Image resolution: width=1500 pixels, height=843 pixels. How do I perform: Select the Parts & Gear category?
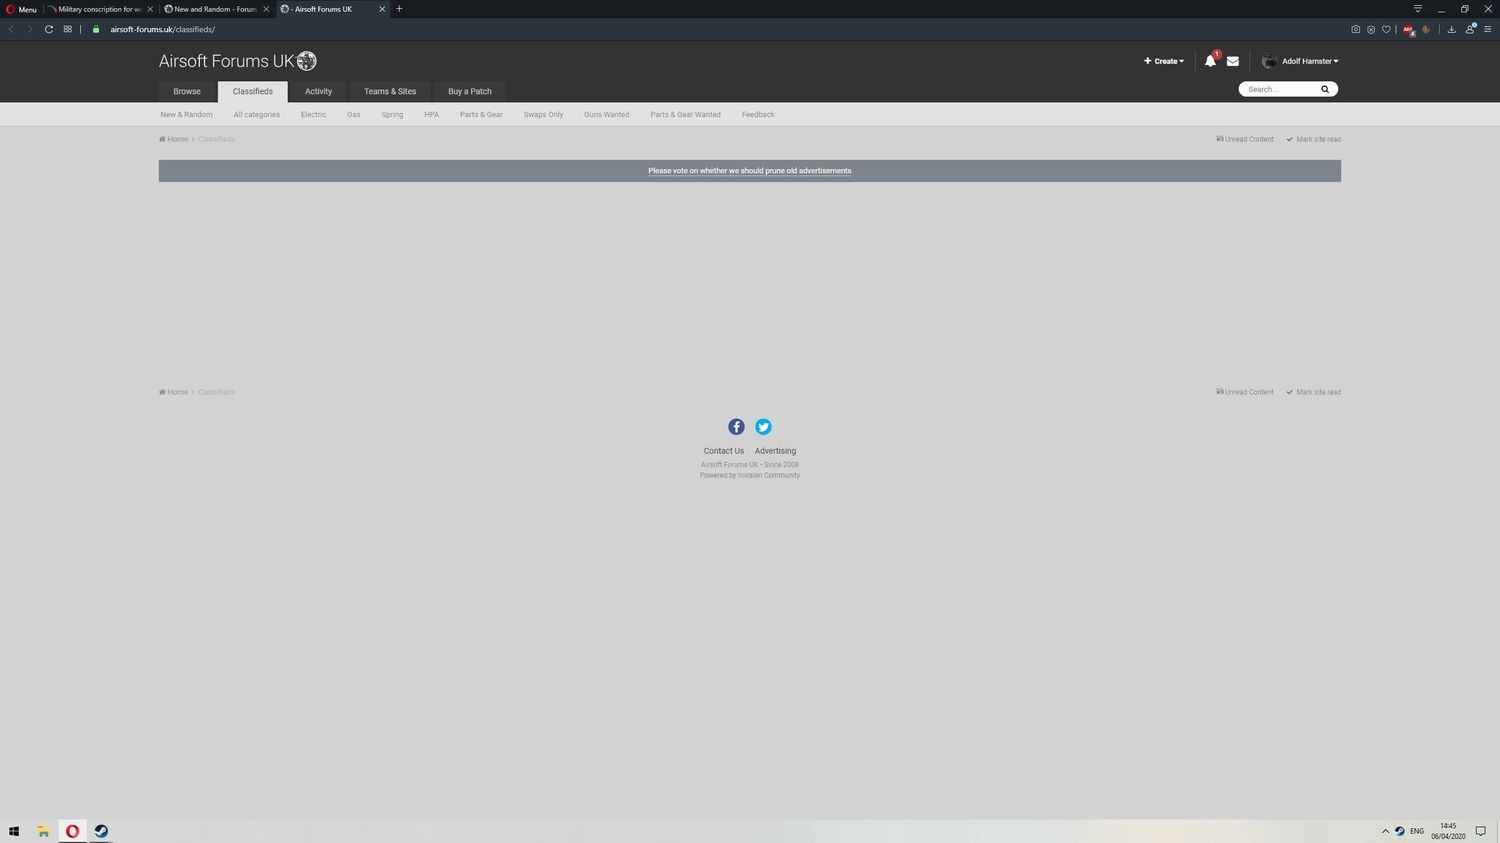click(481, 114)
